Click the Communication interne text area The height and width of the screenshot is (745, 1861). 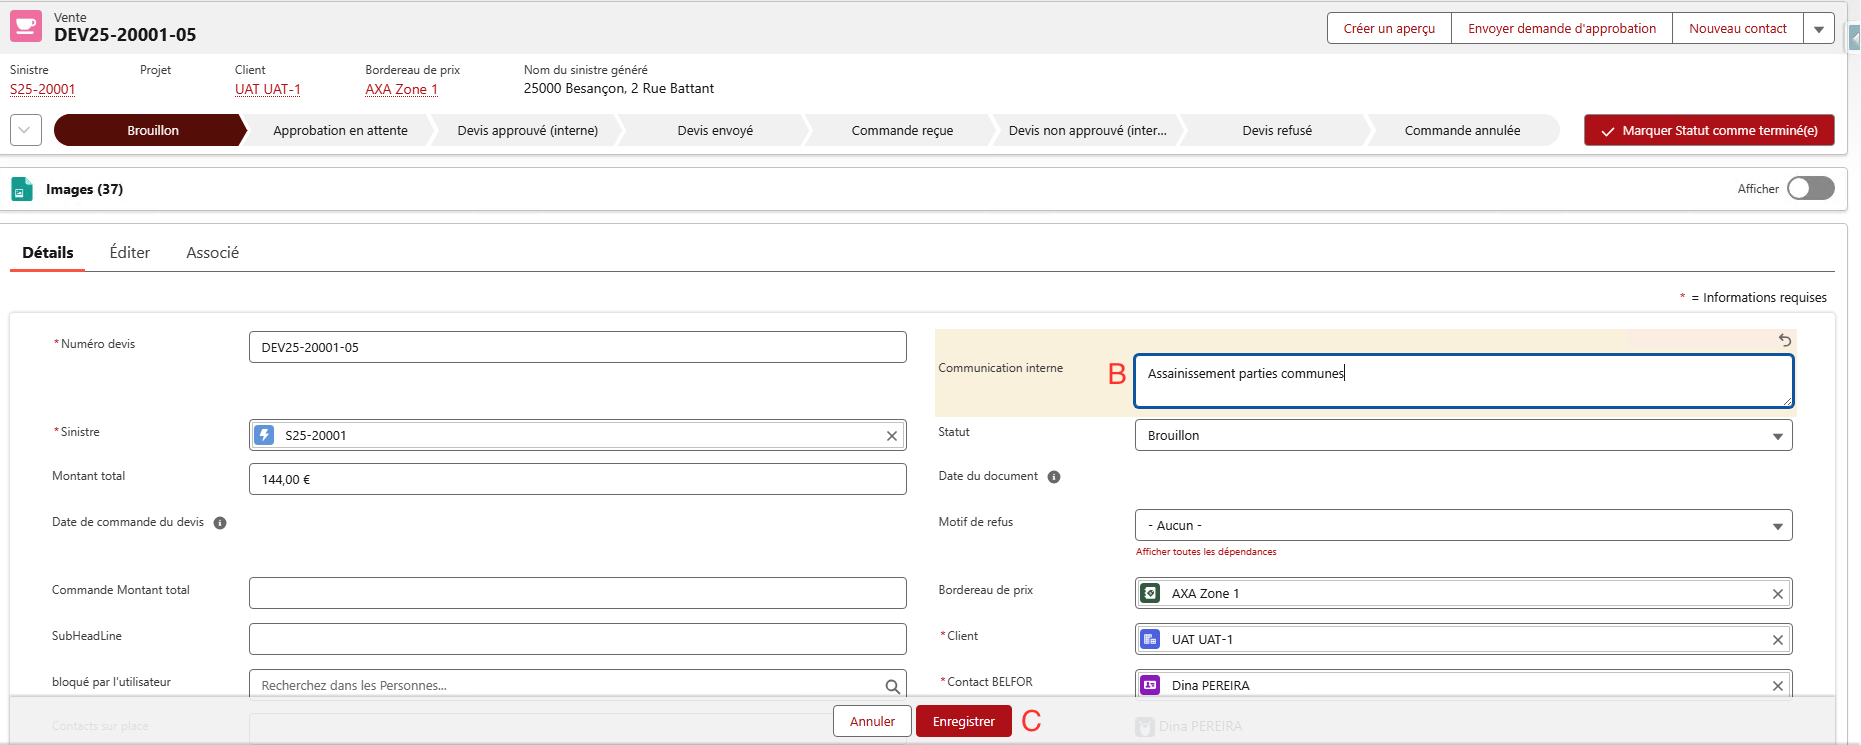[x=1463, y=381]
